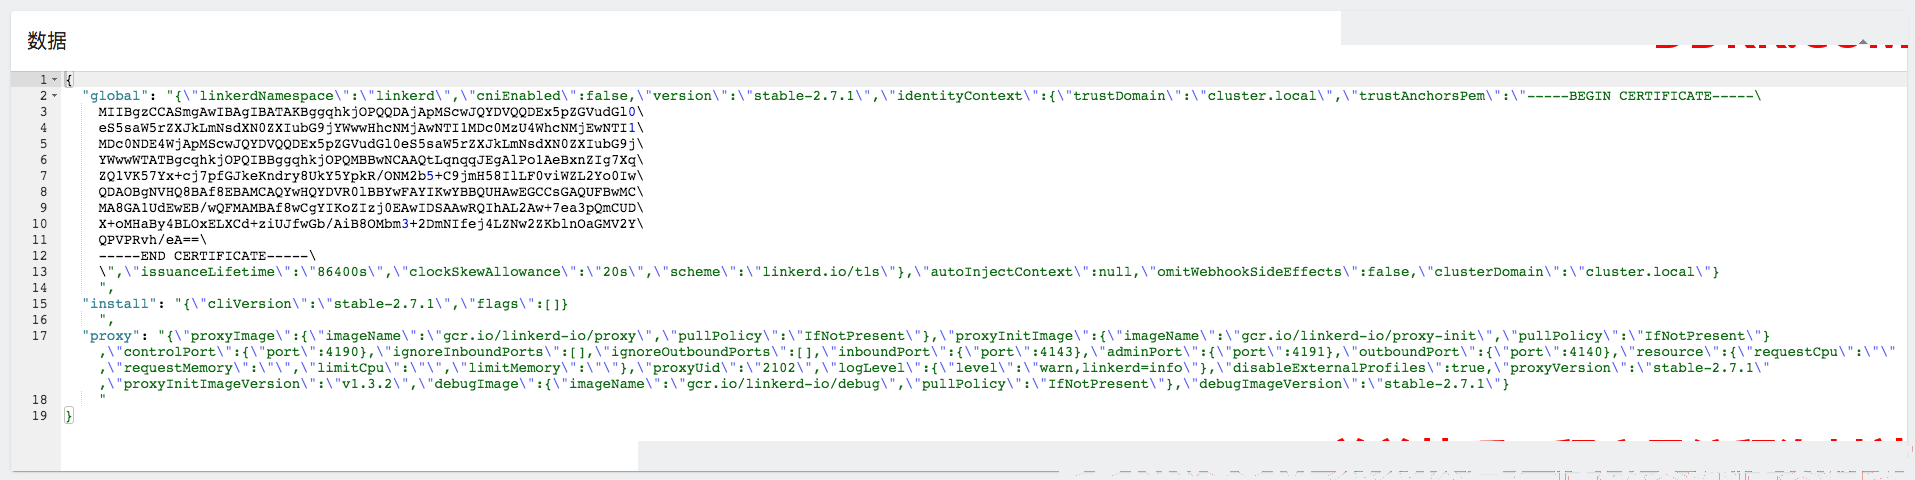The height and width of the screenshot is (480, 1915).
Task: Click the line starting with "X+oMHaBy4BLOxELXCd+ziUJfwGb"
Action: pos(371,224)
